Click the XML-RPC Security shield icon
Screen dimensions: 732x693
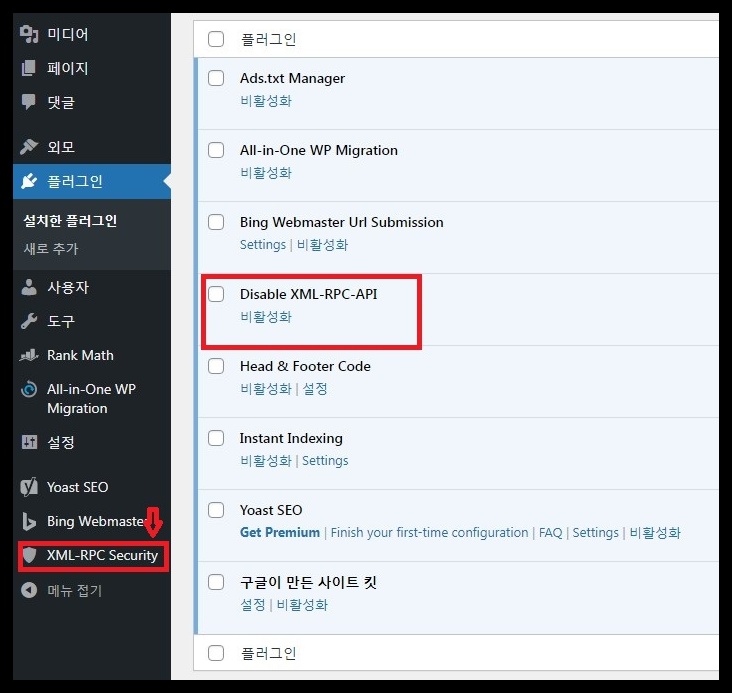click(29, 555)
